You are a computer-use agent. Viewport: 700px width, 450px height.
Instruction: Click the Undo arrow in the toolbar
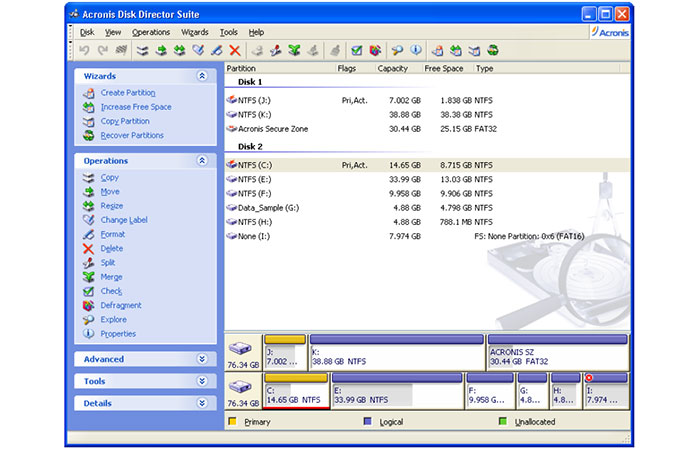click(84, 50)
